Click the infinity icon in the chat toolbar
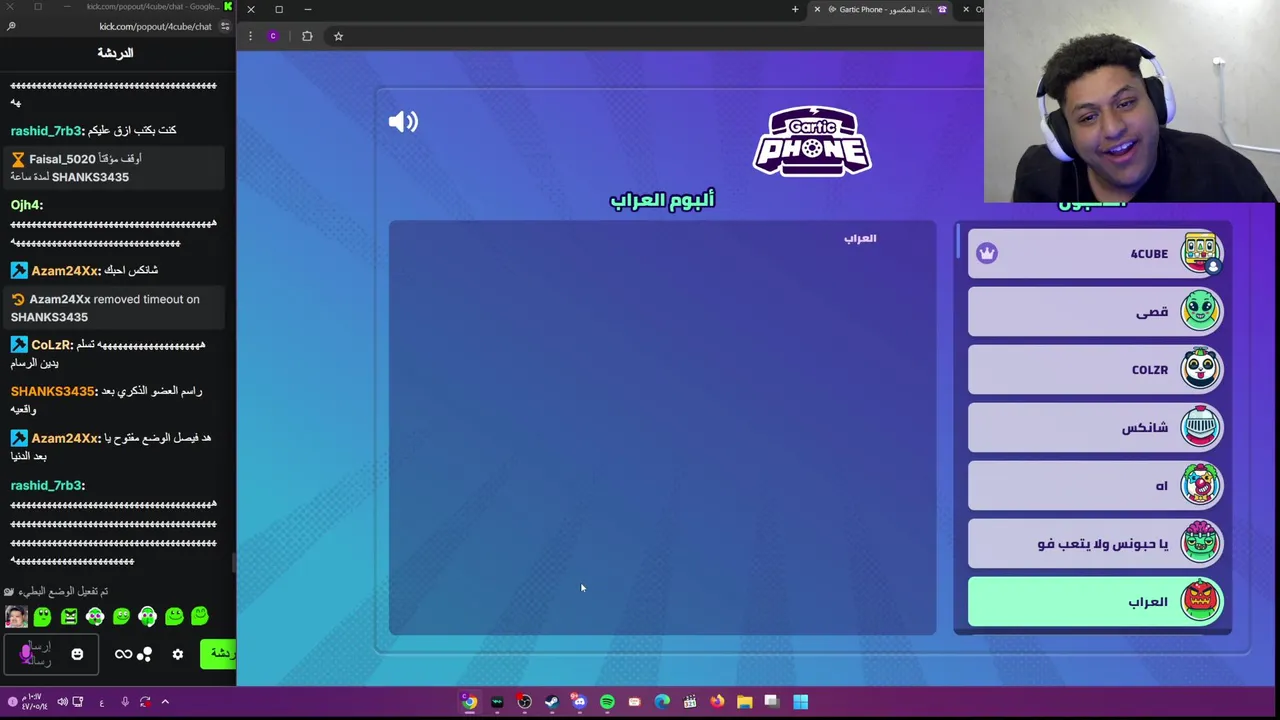 [123, 654]
